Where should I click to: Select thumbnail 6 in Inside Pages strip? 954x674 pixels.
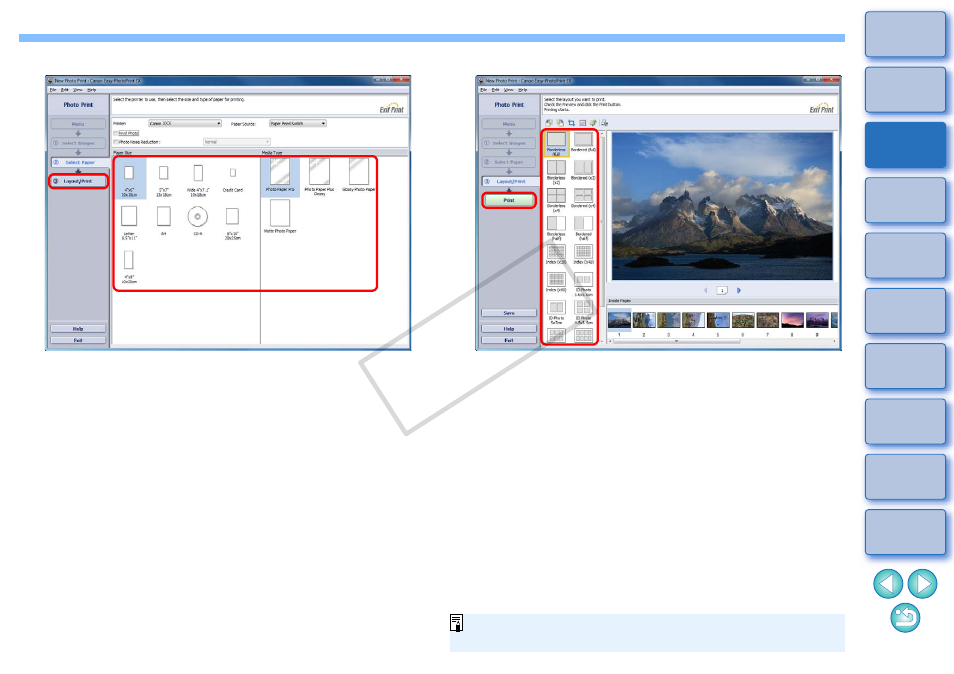743,320
